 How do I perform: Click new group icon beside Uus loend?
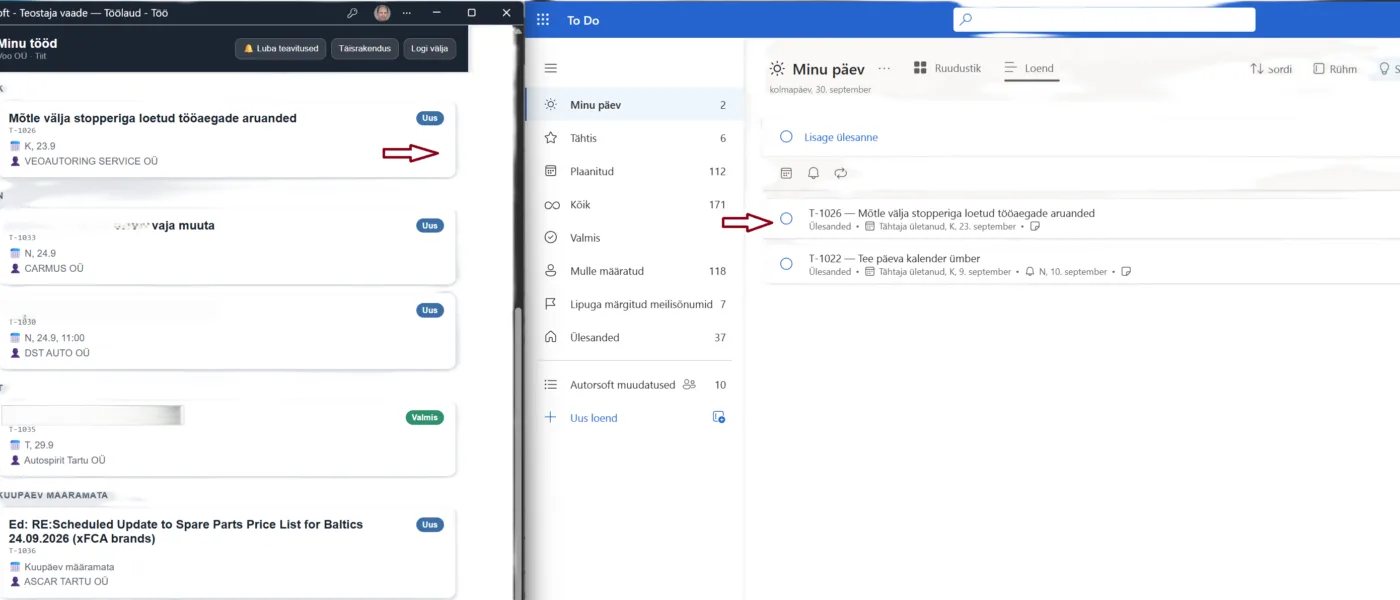pyautogui.click(x=718, y=417)
